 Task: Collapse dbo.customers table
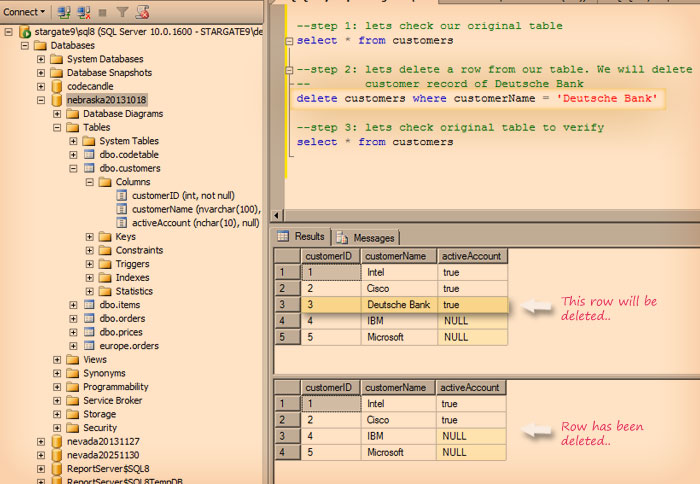(x=73, y=168)
